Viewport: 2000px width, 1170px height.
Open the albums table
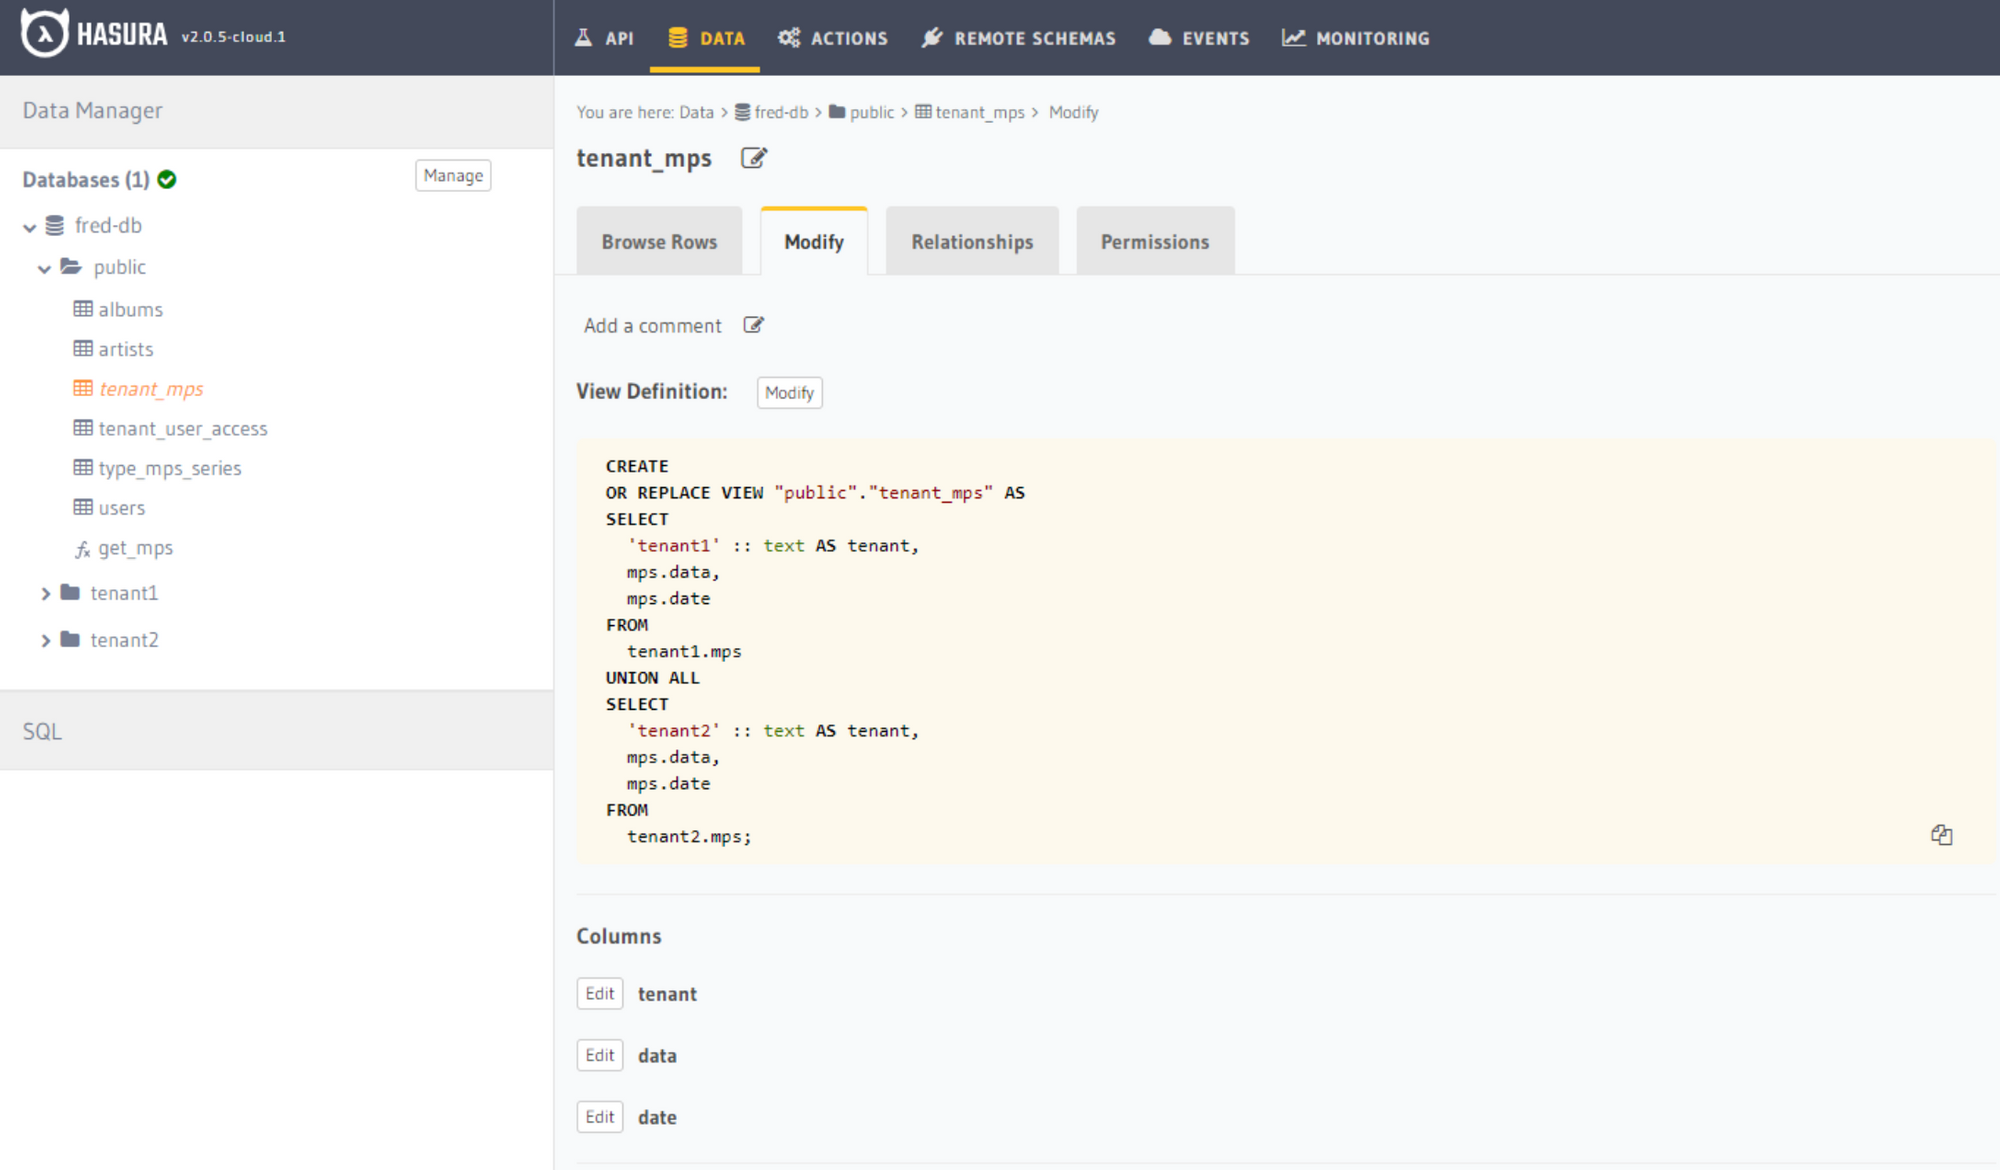(130, 309)
